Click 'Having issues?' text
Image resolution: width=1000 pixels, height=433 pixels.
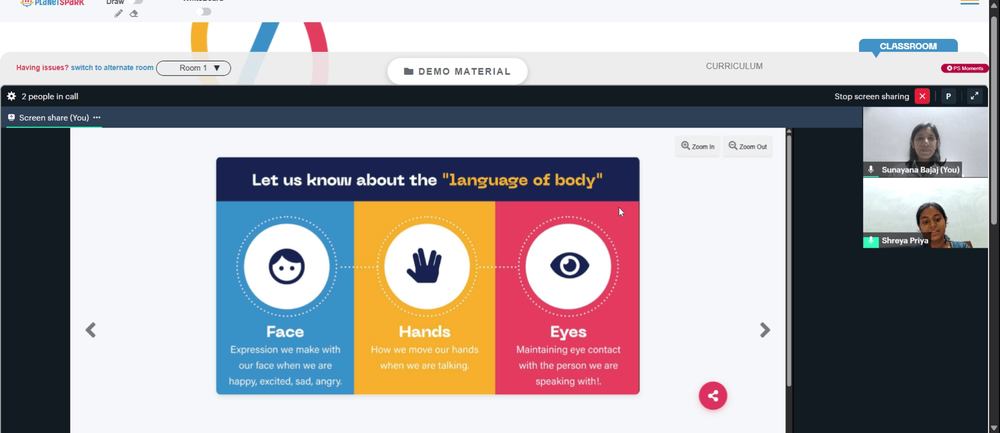click(42, 68)
